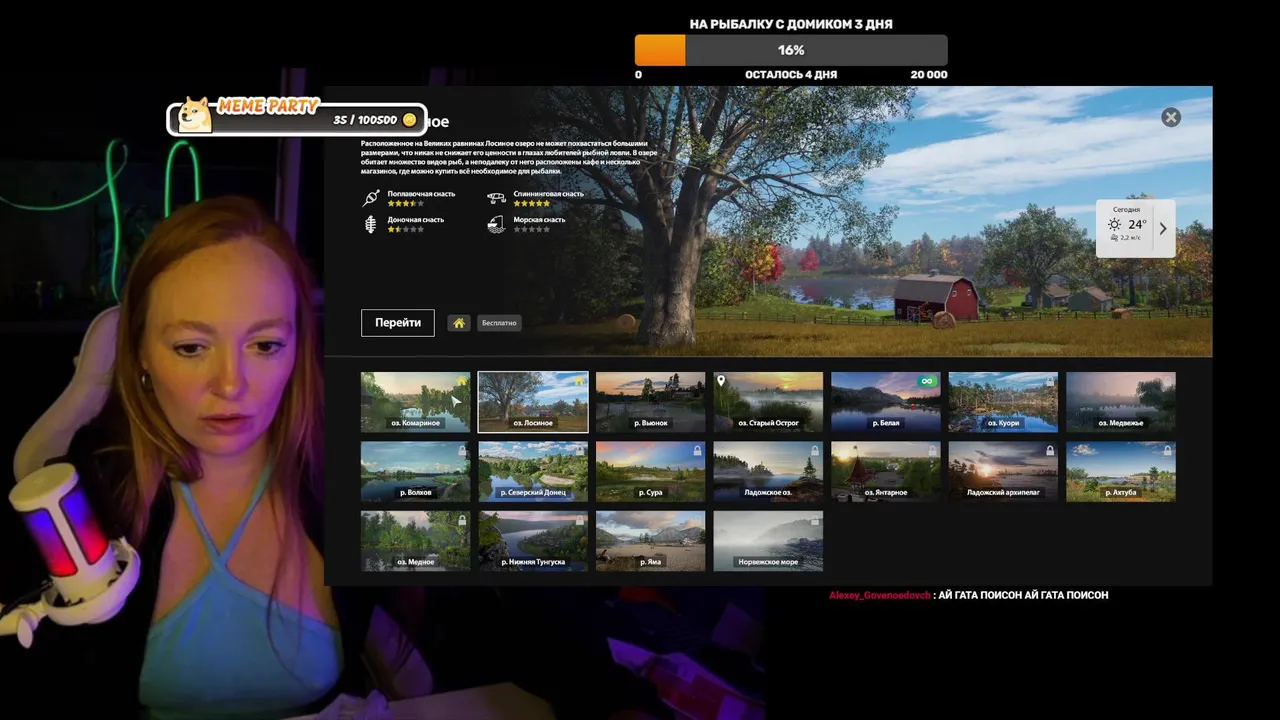Select the Ладожский архипелаг thumbnail
The height and width of the screenshot is (720, 1280).
click(1003, 471)
